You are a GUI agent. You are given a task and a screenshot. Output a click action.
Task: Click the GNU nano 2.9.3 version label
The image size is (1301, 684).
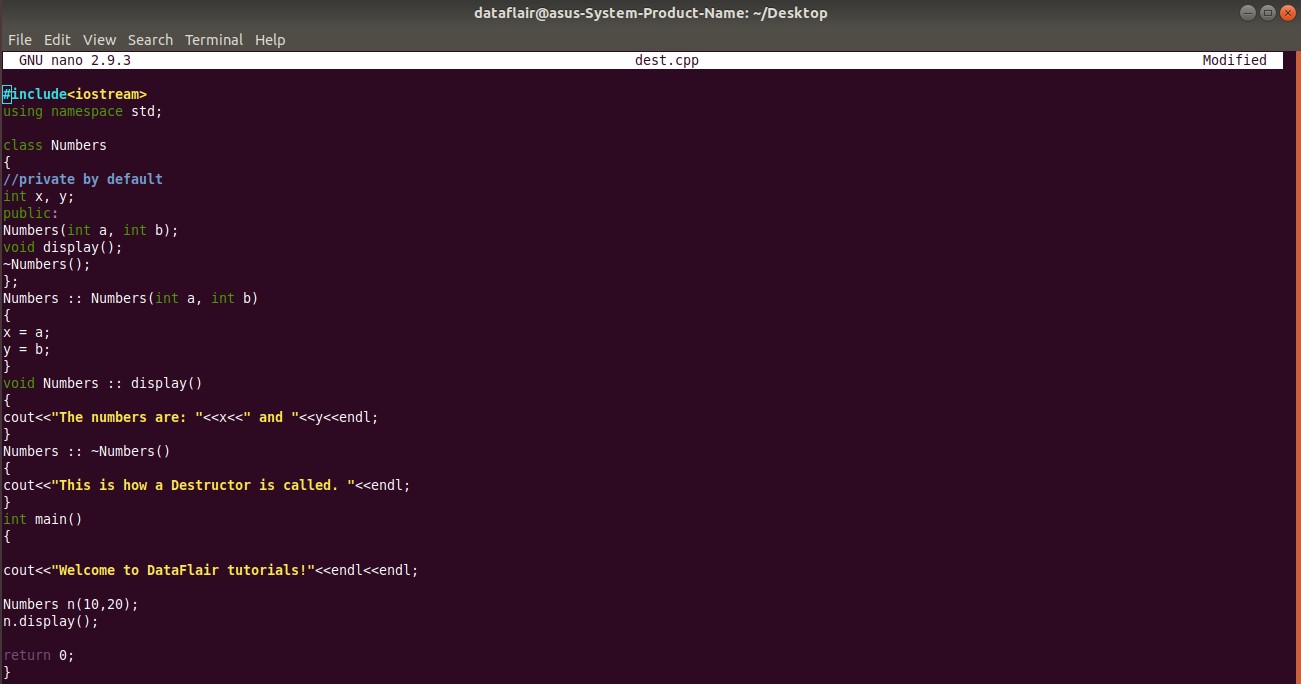pyautogui.click(x=72, y=60)
